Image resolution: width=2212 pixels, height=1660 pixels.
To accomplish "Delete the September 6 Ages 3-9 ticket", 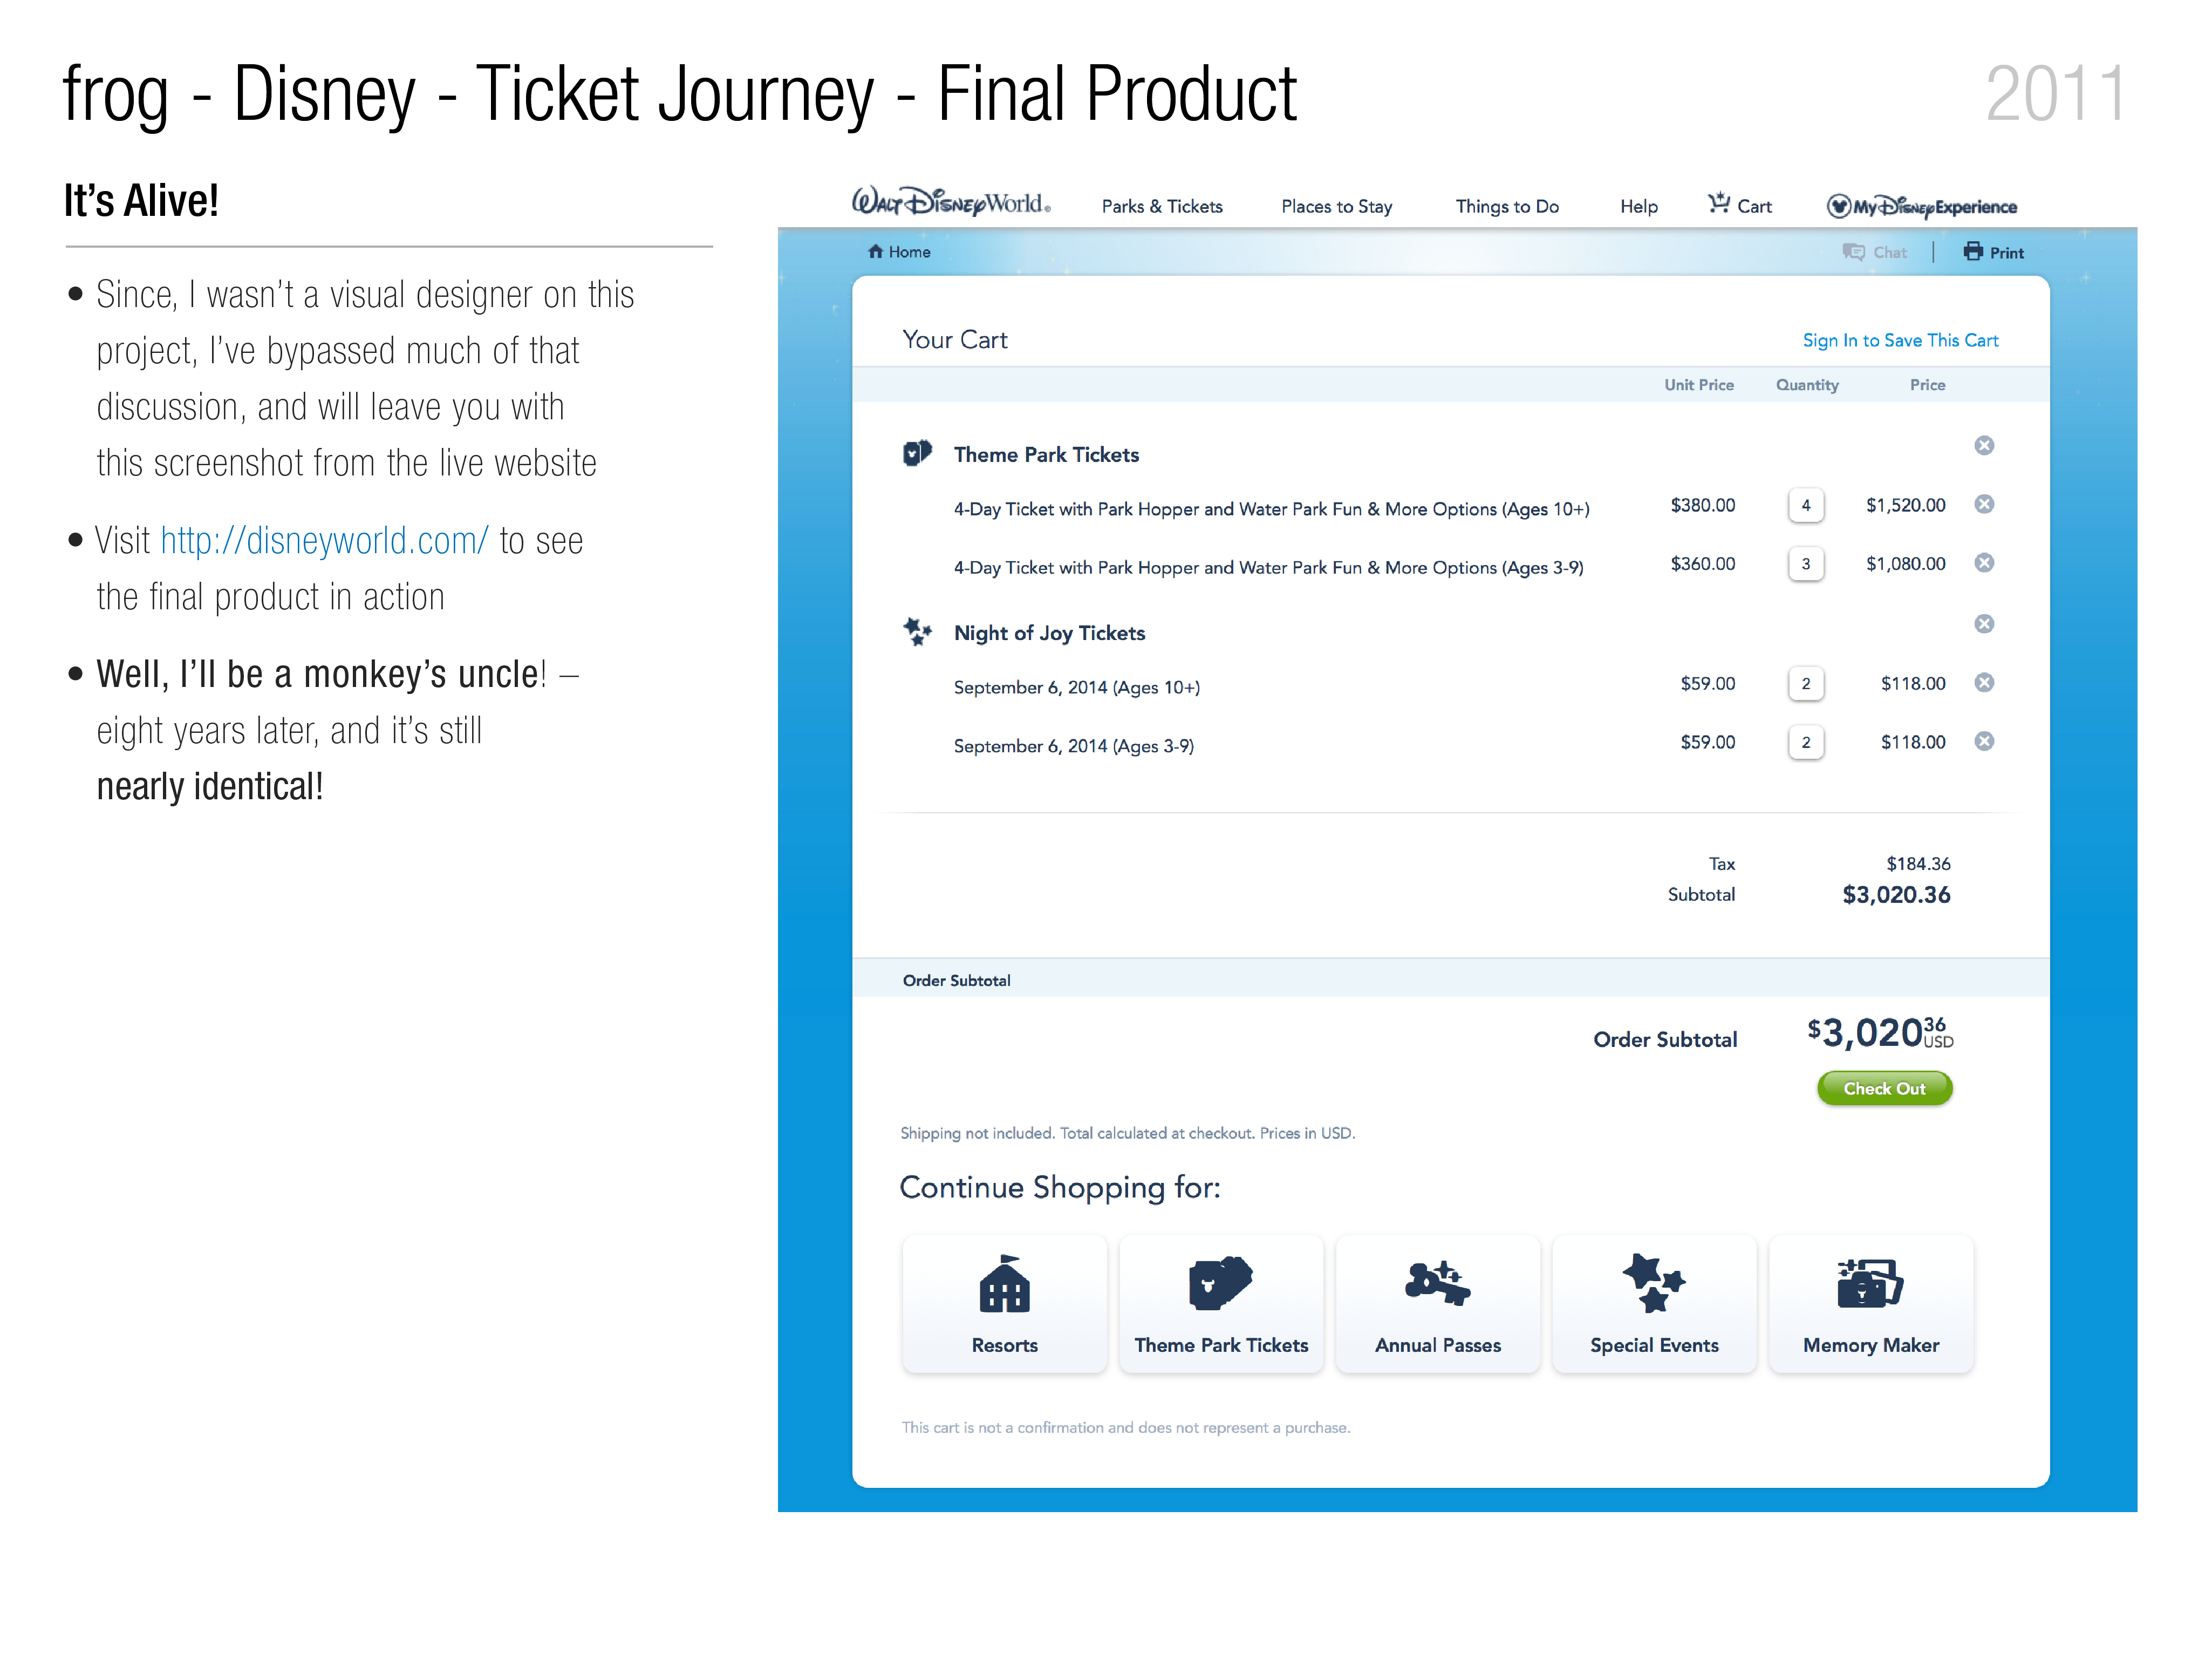I will point(1984,741).
